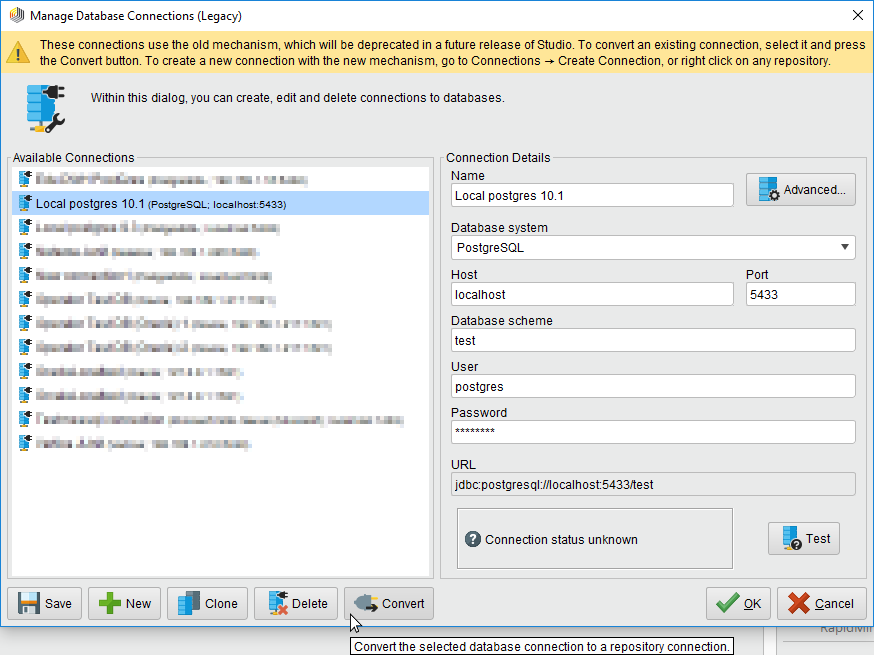This screenshot has height=655, width=874.
Task: Click the floppy disk icon in the Save button
Action: coord(28,603)
